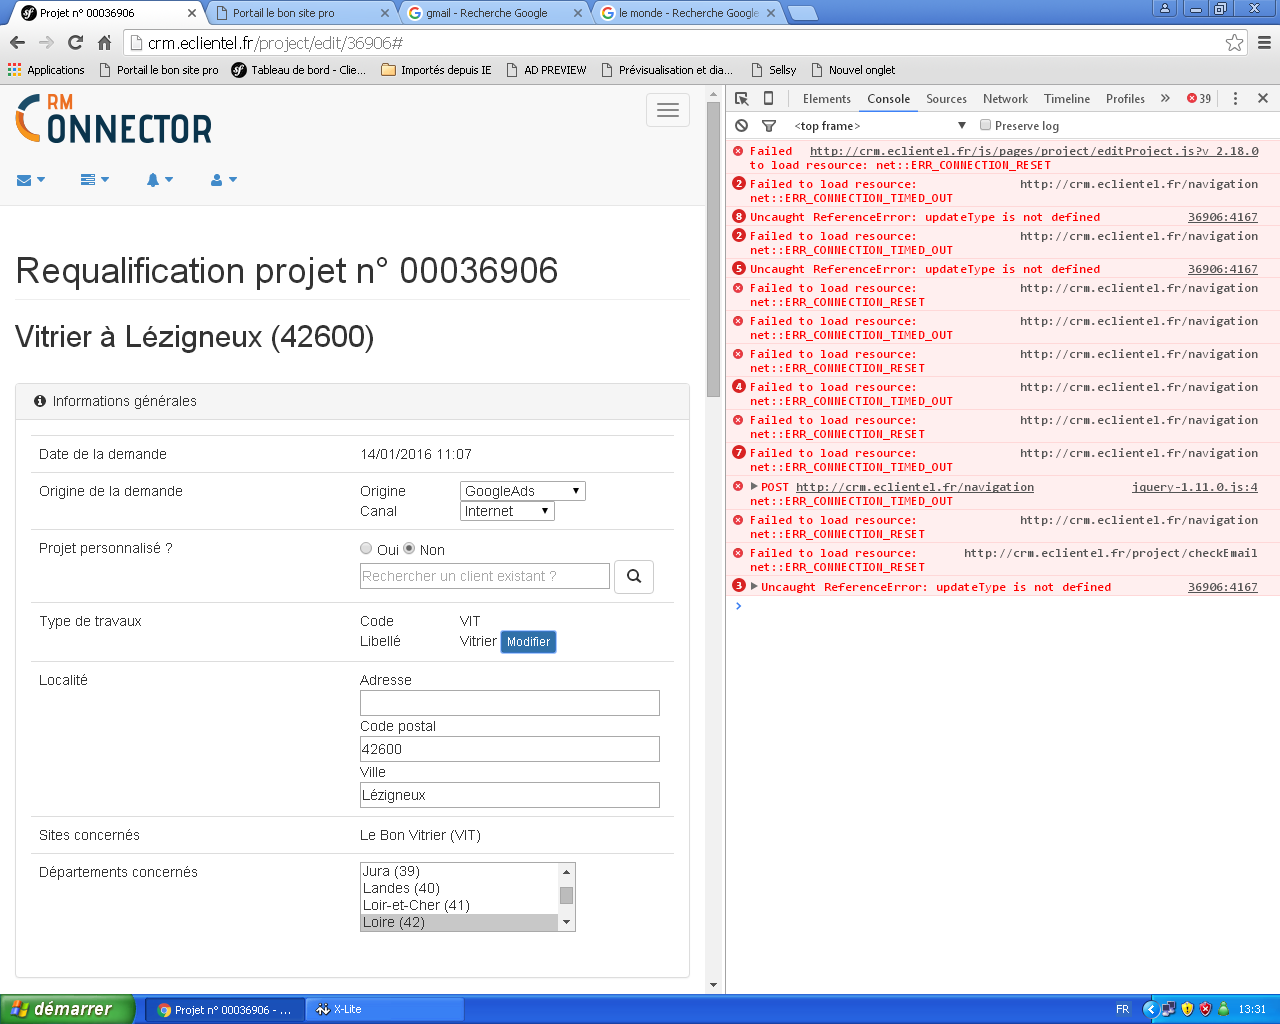Screen dimensions: 1280x1024
Task: Switch to the Timeline tab
Action: pyautogui.click(x=1067, y=98)
